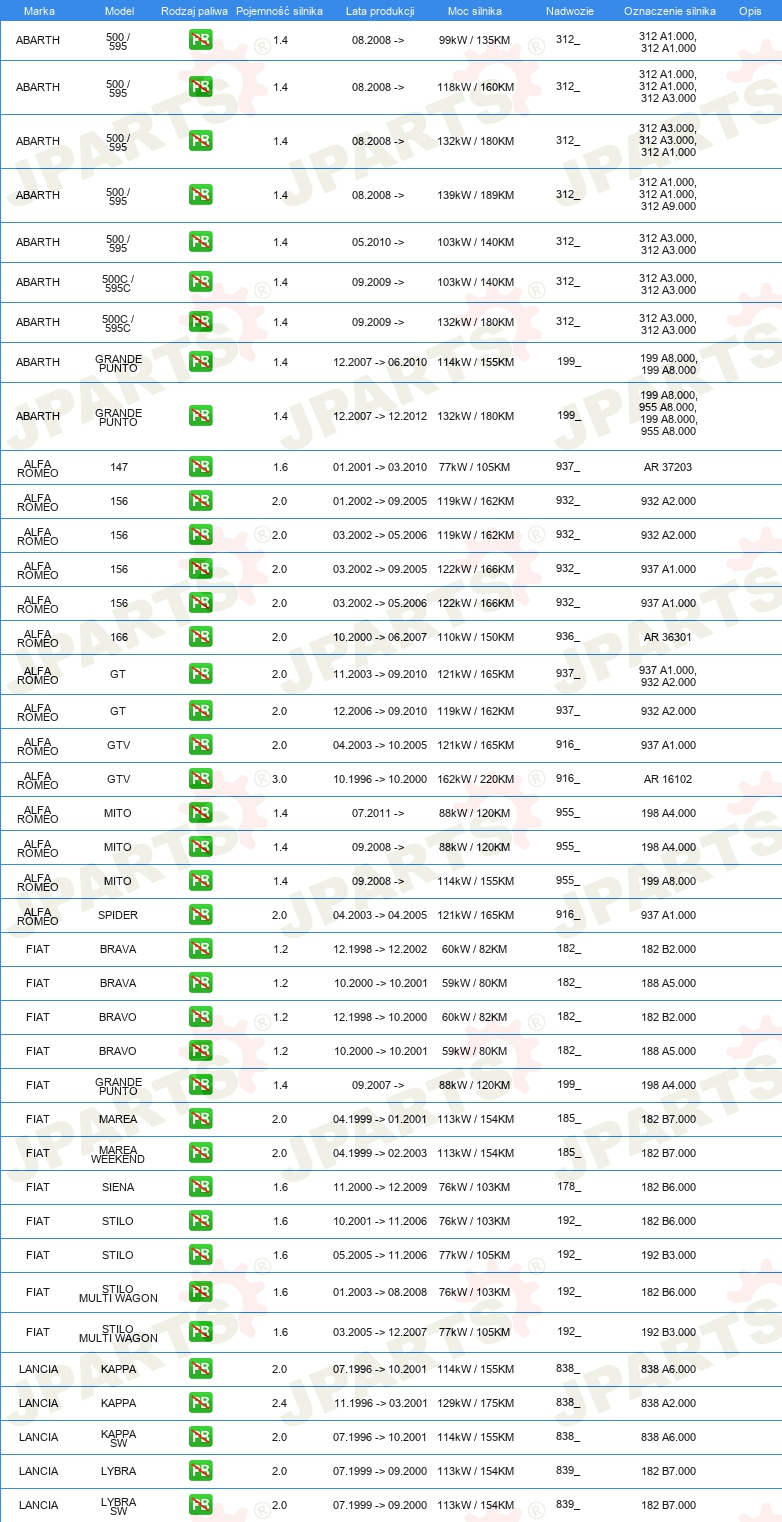The height and width of the screenshot is (1522, 782).
Task: Click the 129kW / 175KM power cell
Action: click(x=476, y=1403)
